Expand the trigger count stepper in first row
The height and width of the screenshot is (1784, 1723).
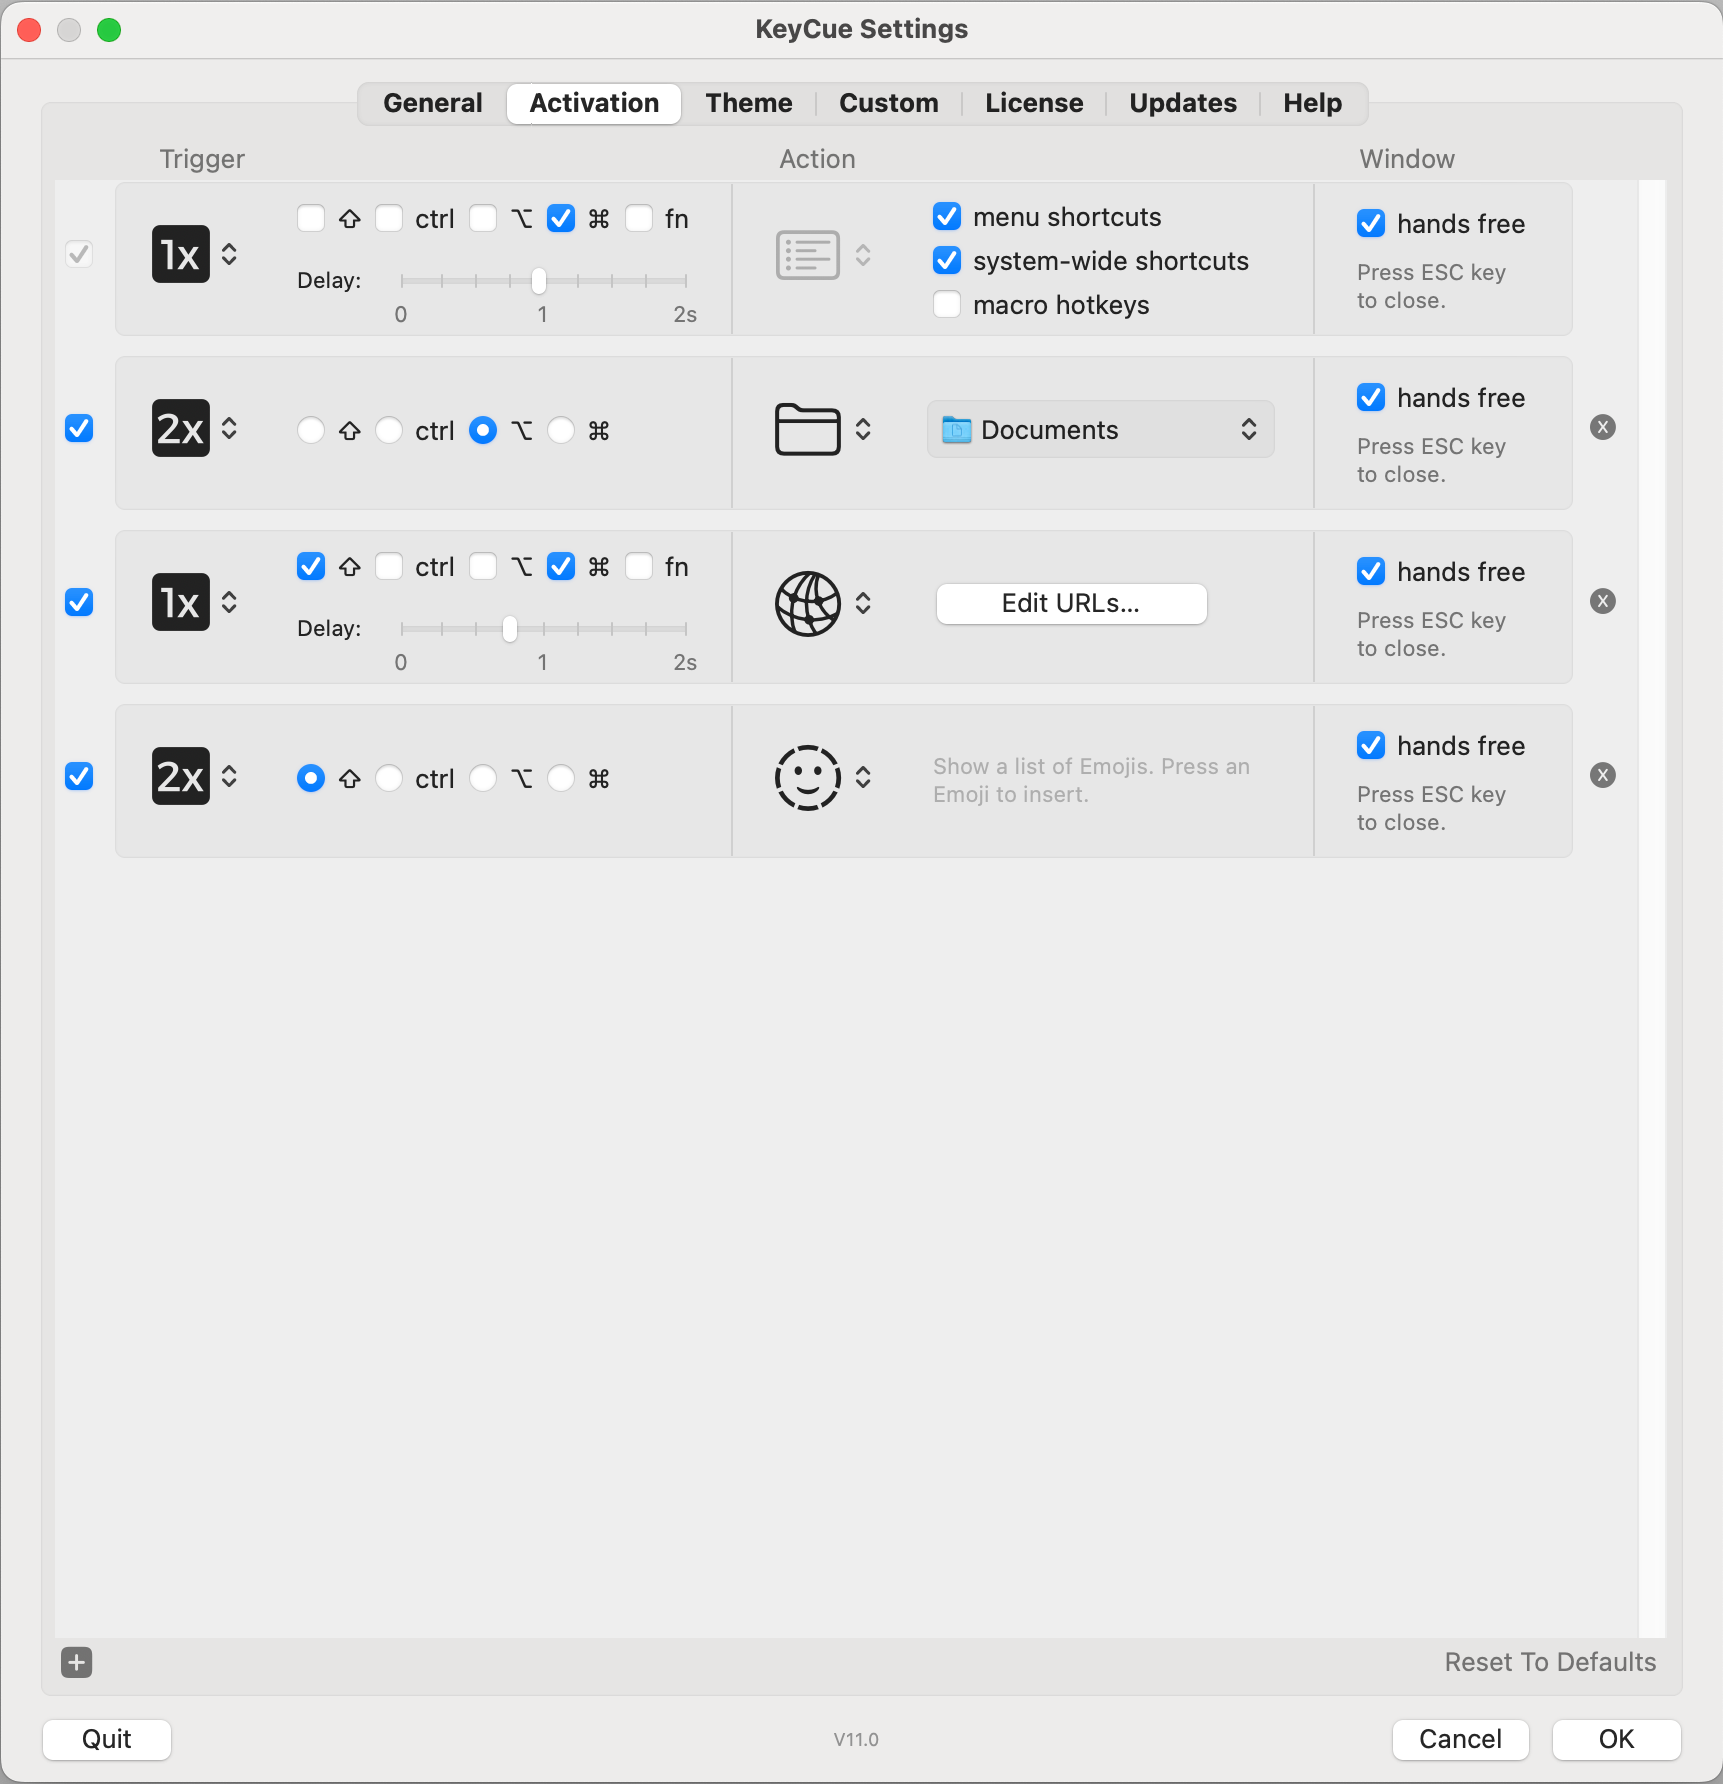tap(228, 254)
